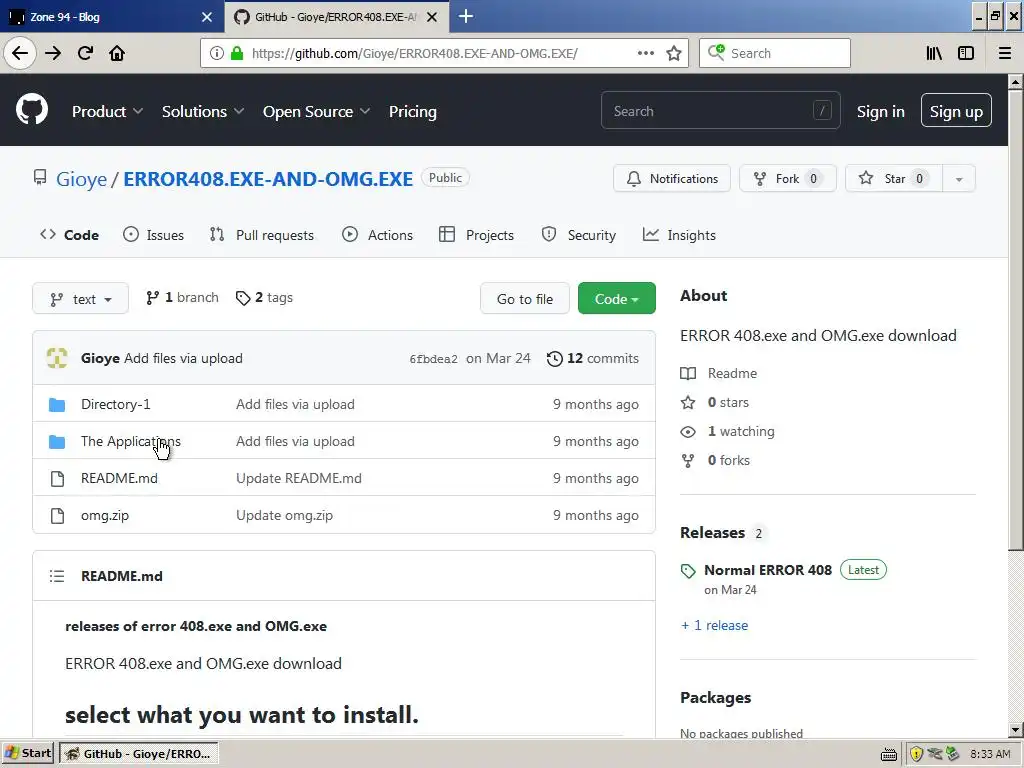
Task: Click the Sign in link
Action: [x=880, y=112]
